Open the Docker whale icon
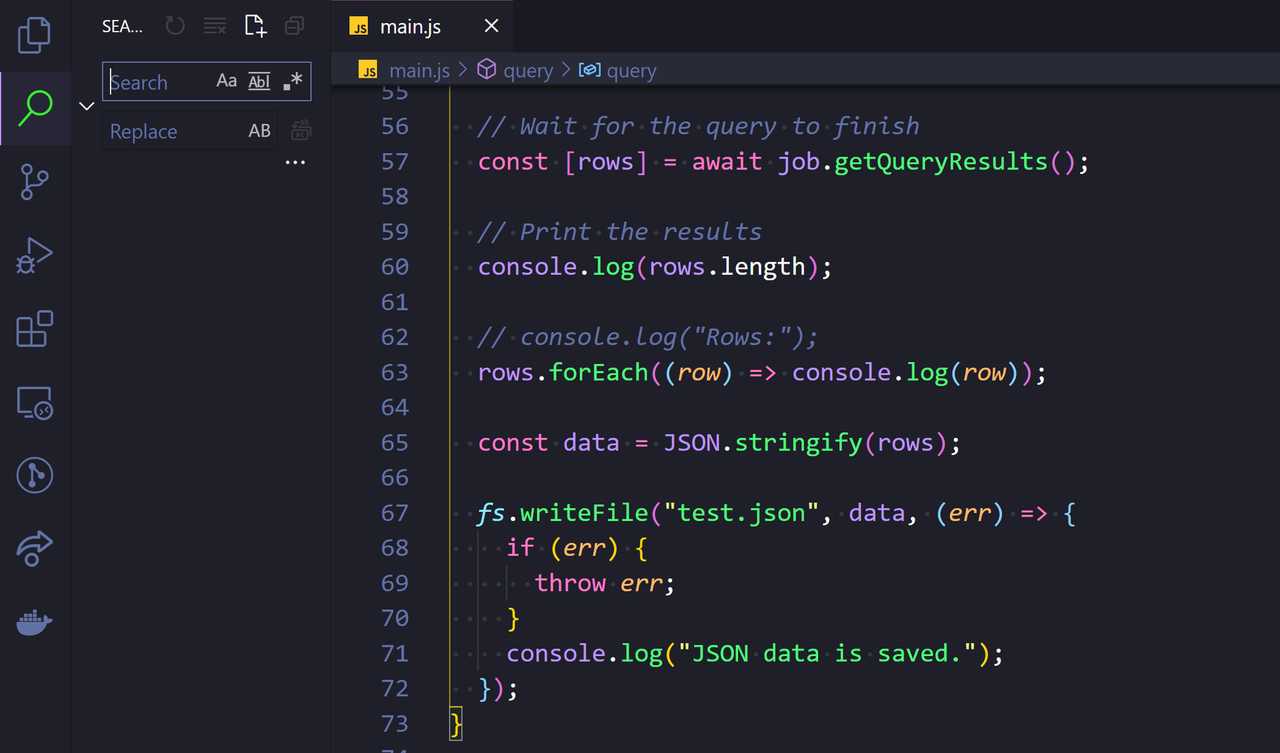Image resolution: width=1280 pixels, height=753 pixels. (35, 623)
